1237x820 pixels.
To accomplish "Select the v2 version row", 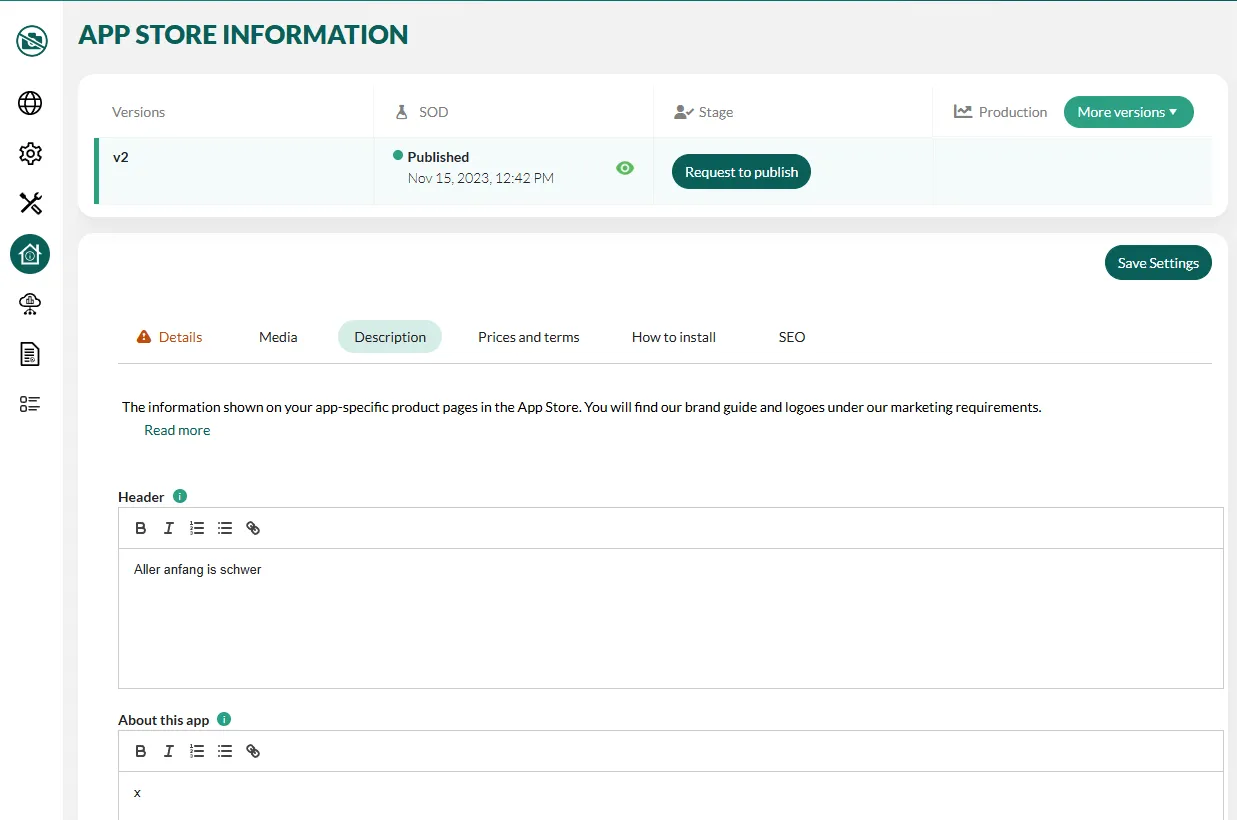I will click(235, 171).
